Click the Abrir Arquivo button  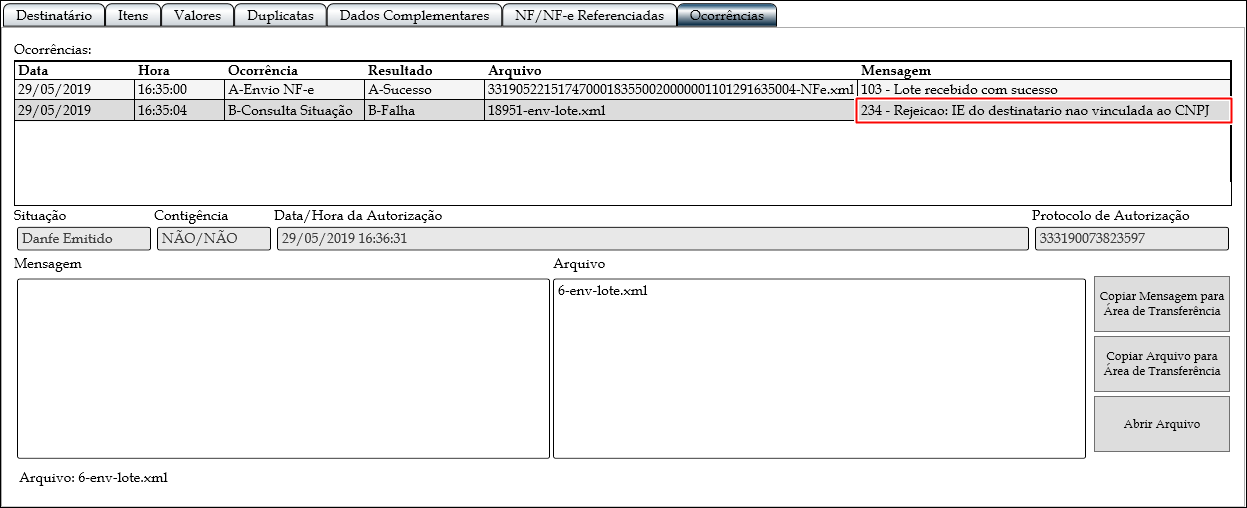tap(1162, 424)
